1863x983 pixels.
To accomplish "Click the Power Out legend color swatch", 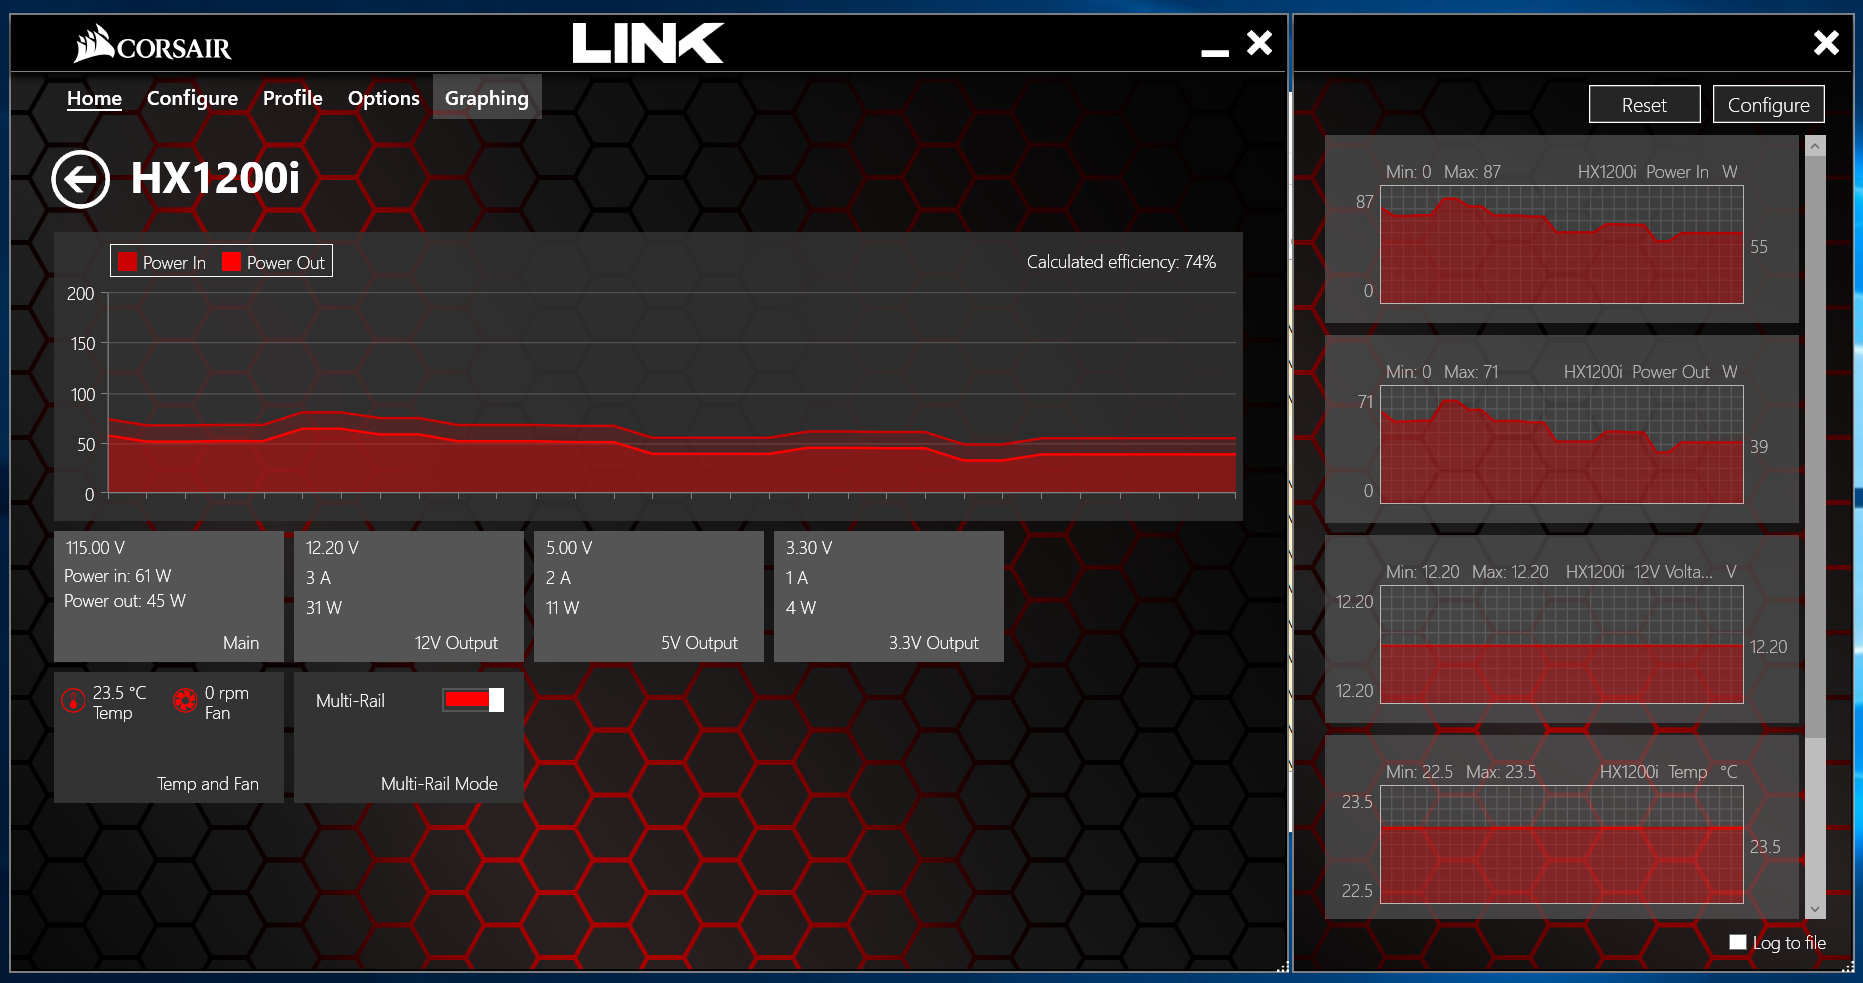I will pyautogui.click(x=231, y=262).
